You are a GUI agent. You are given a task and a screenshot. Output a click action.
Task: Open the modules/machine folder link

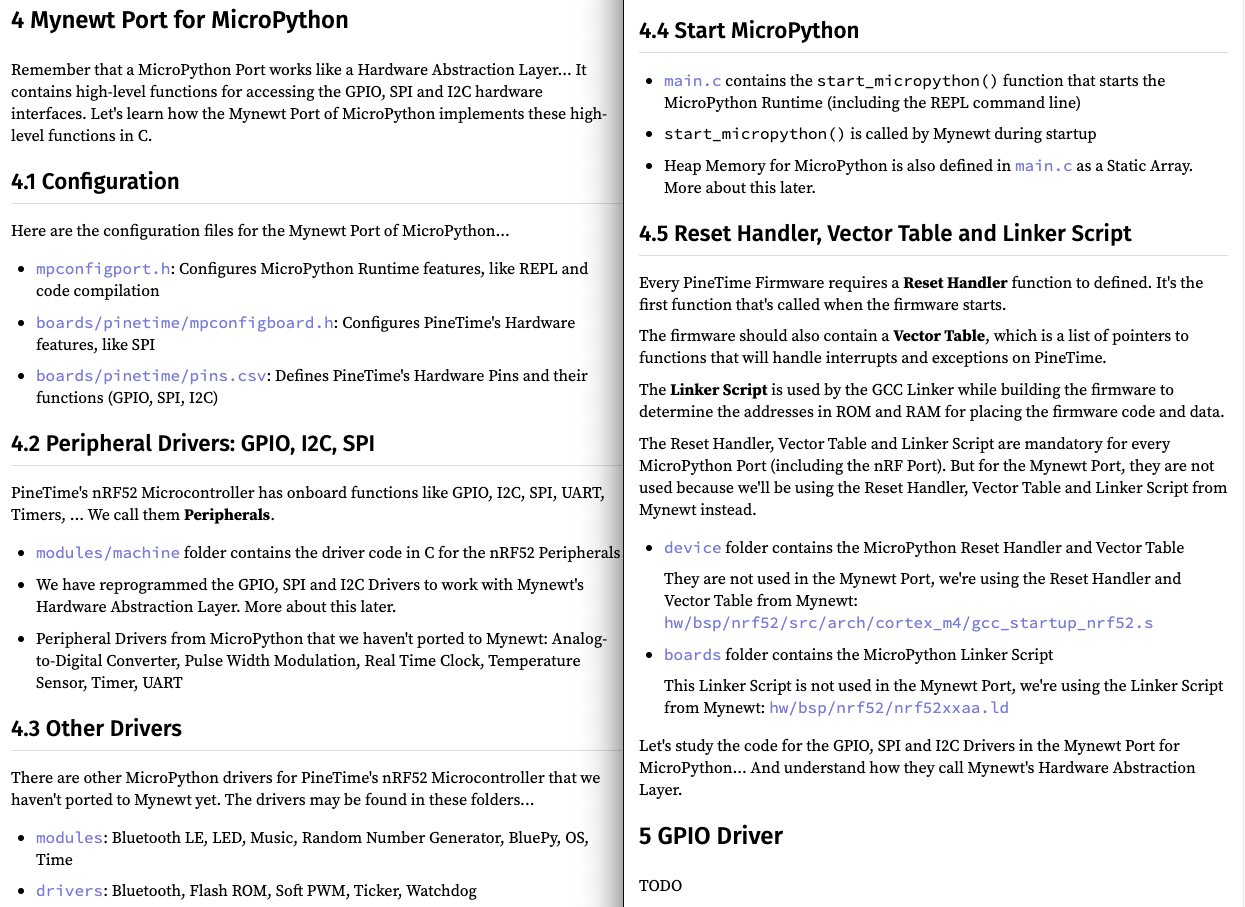click(108, 553)
